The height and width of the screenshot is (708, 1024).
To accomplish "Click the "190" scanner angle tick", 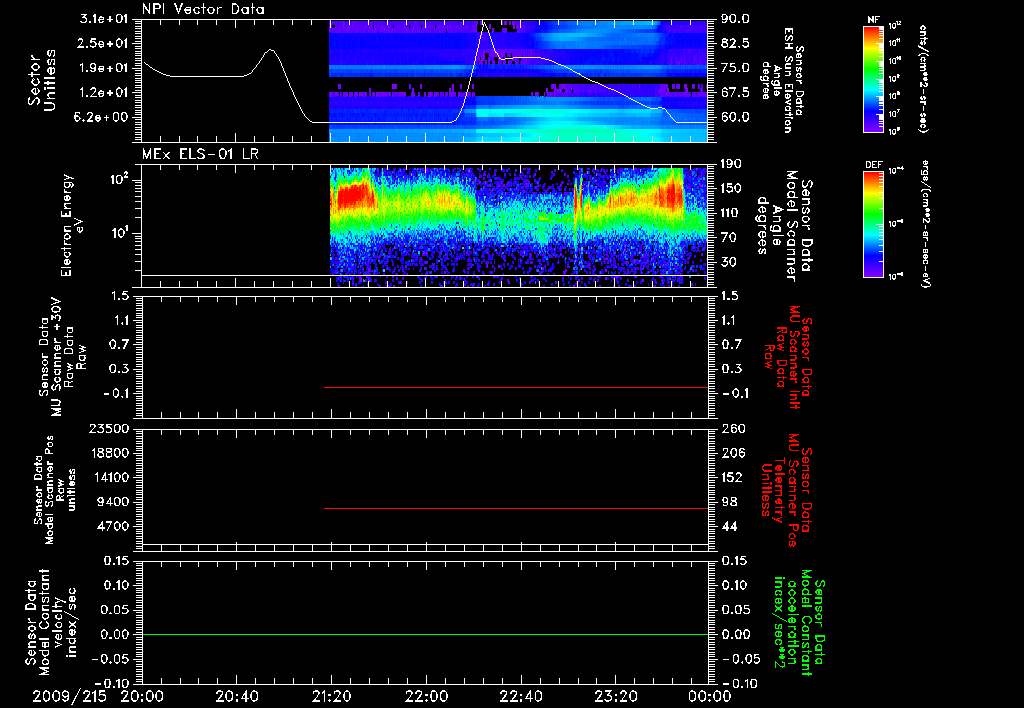I will pyautogui.click(x=731, y=164).
